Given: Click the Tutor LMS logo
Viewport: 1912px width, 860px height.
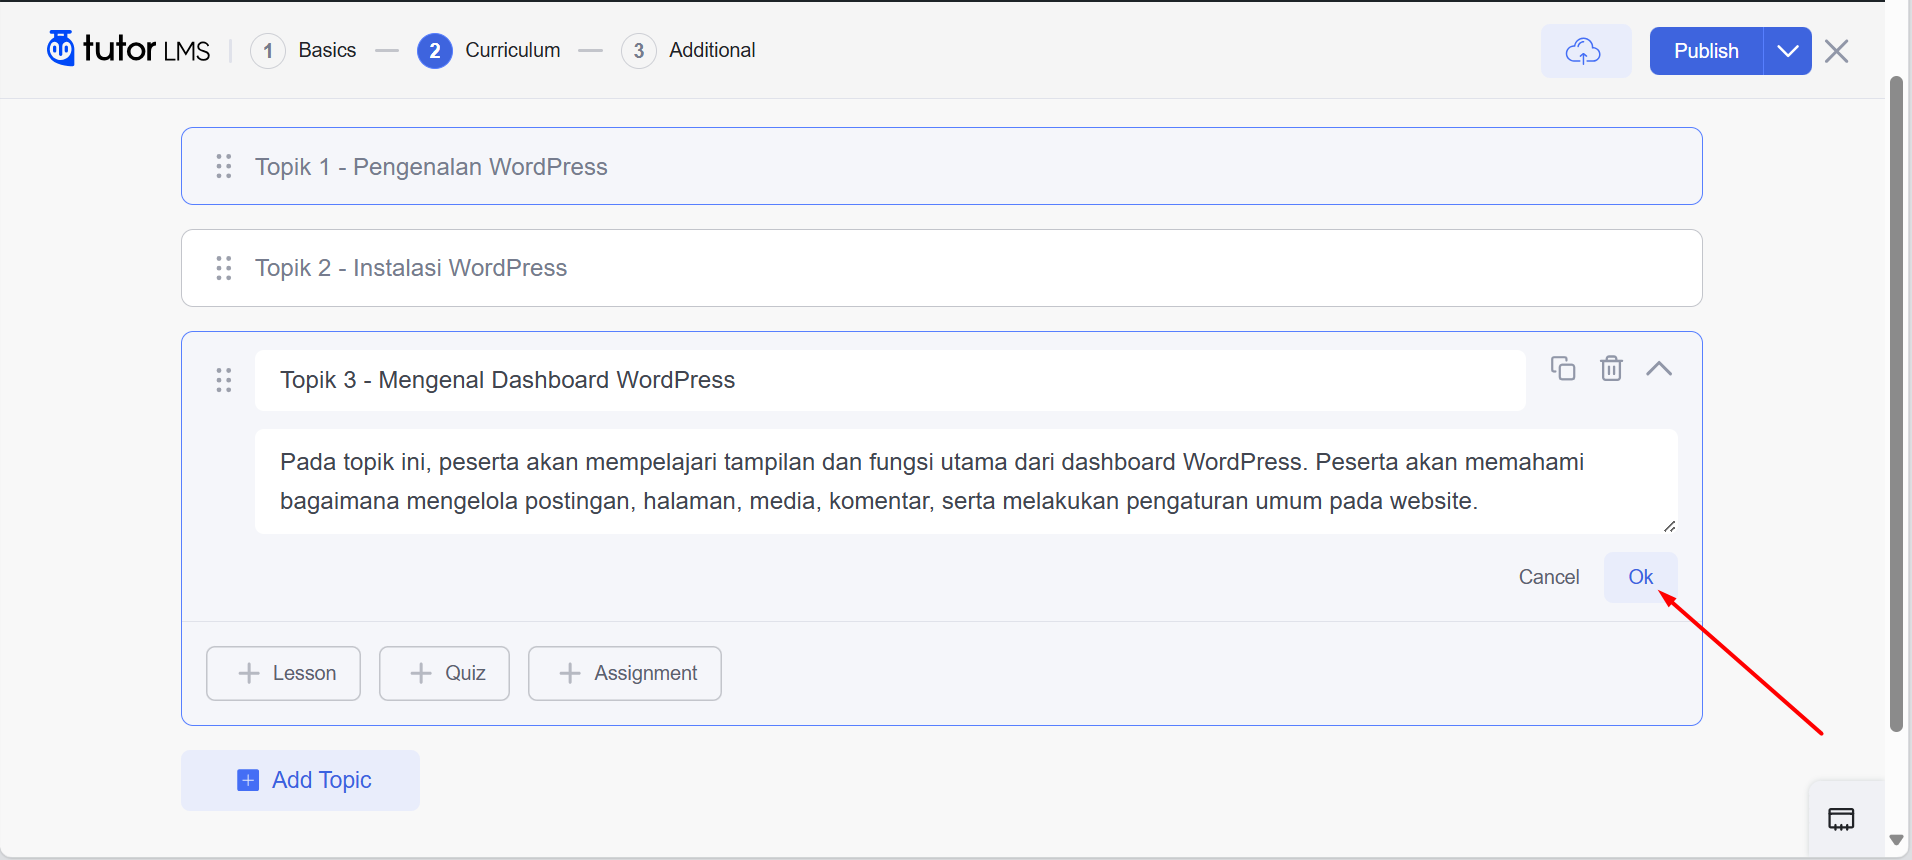Looking at the screenshot, I should (128, 49).
